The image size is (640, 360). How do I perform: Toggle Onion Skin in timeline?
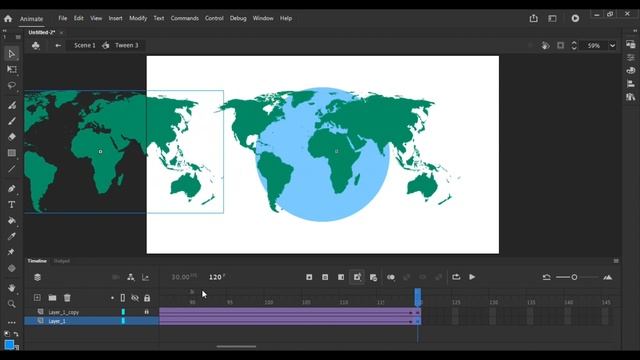[391, 277]
